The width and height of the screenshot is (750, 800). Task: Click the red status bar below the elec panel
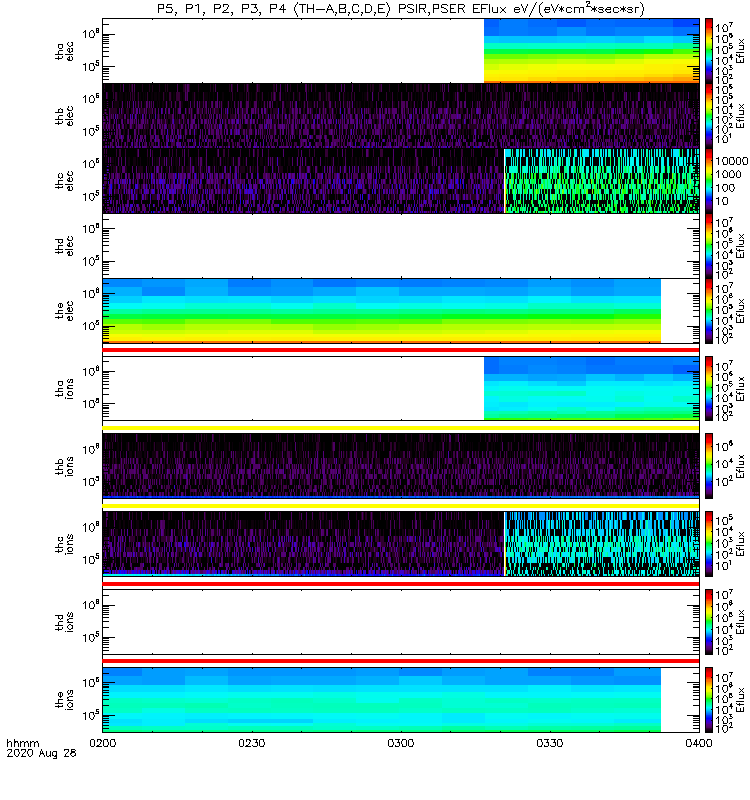401,350
